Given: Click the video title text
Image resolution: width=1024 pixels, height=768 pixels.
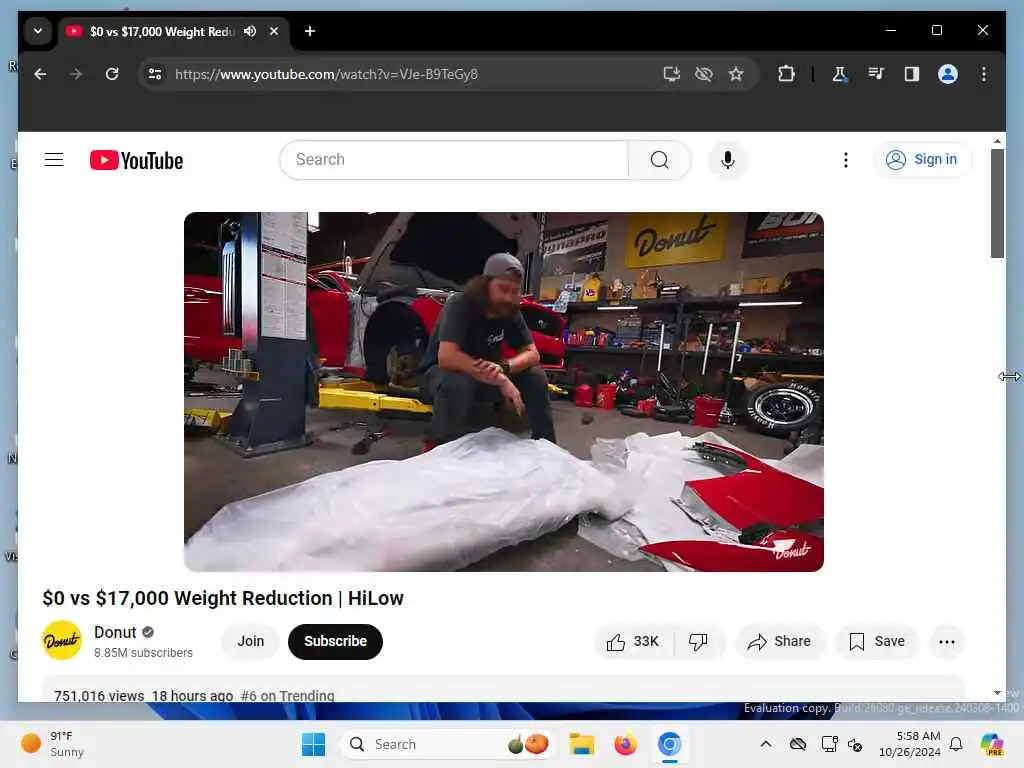Looking at the screenshot, I should tap(223, 598).
